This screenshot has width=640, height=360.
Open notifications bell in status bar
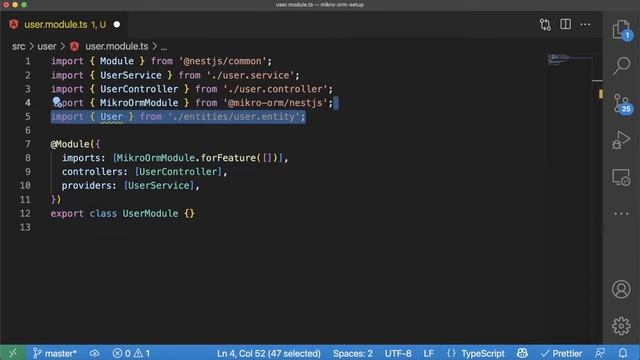(622, 353)
